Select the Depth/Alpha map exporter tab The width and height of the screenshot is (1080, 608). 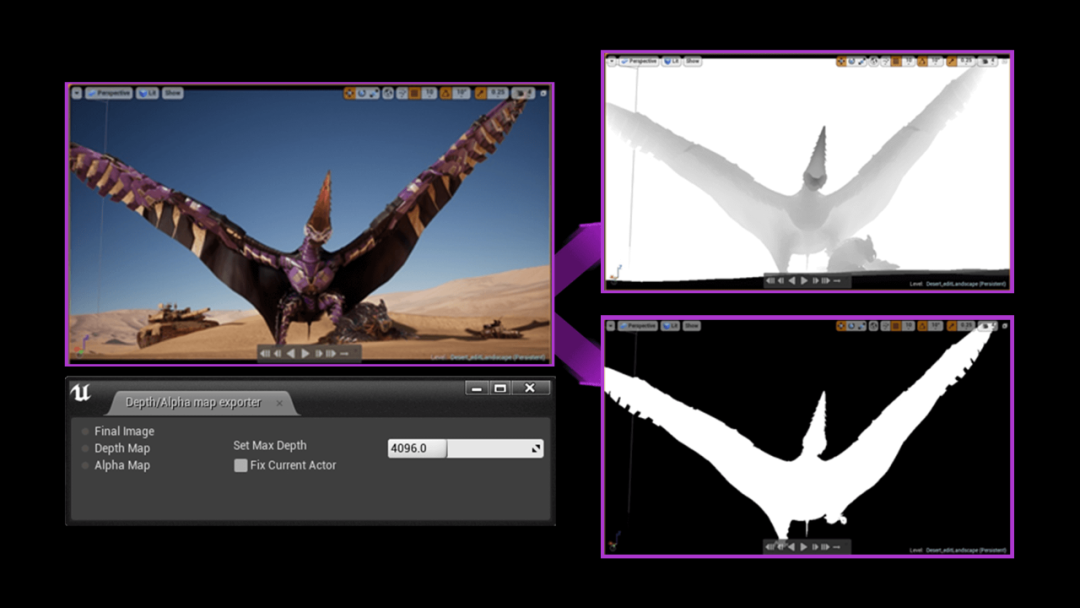click(x=193, y=403)
